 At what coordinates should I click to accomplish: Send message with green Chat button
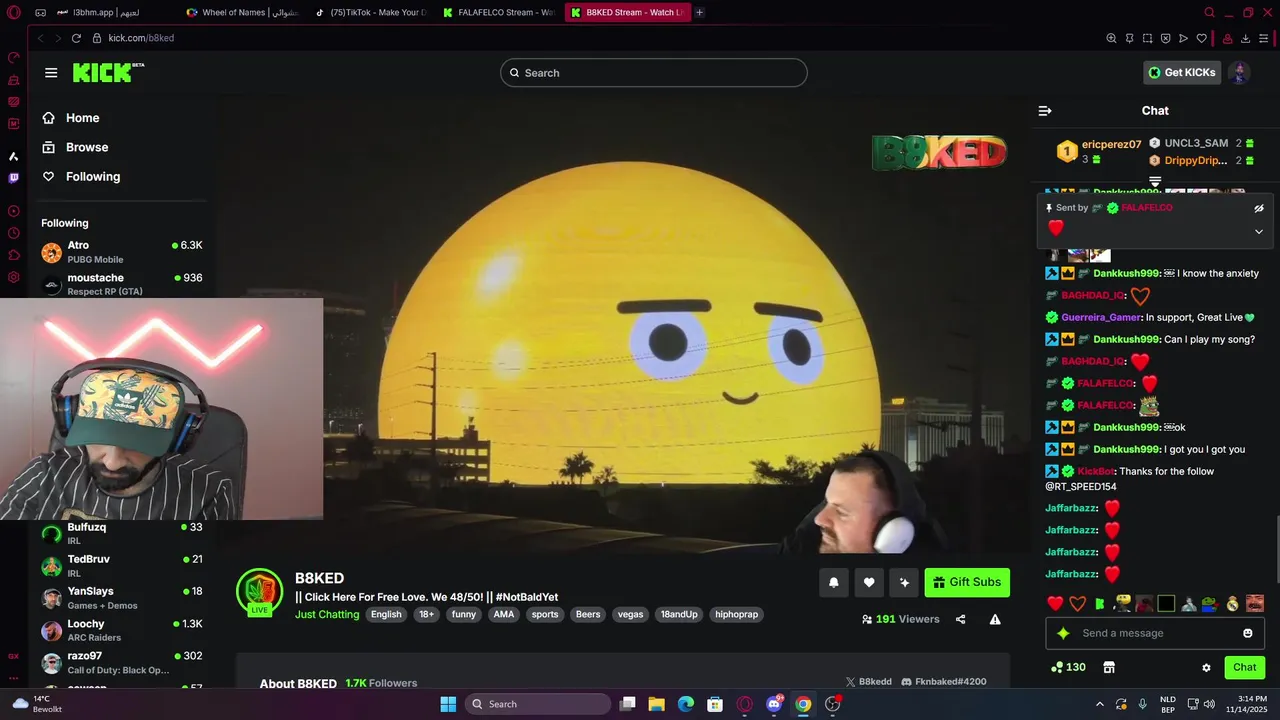(1244, 667)
